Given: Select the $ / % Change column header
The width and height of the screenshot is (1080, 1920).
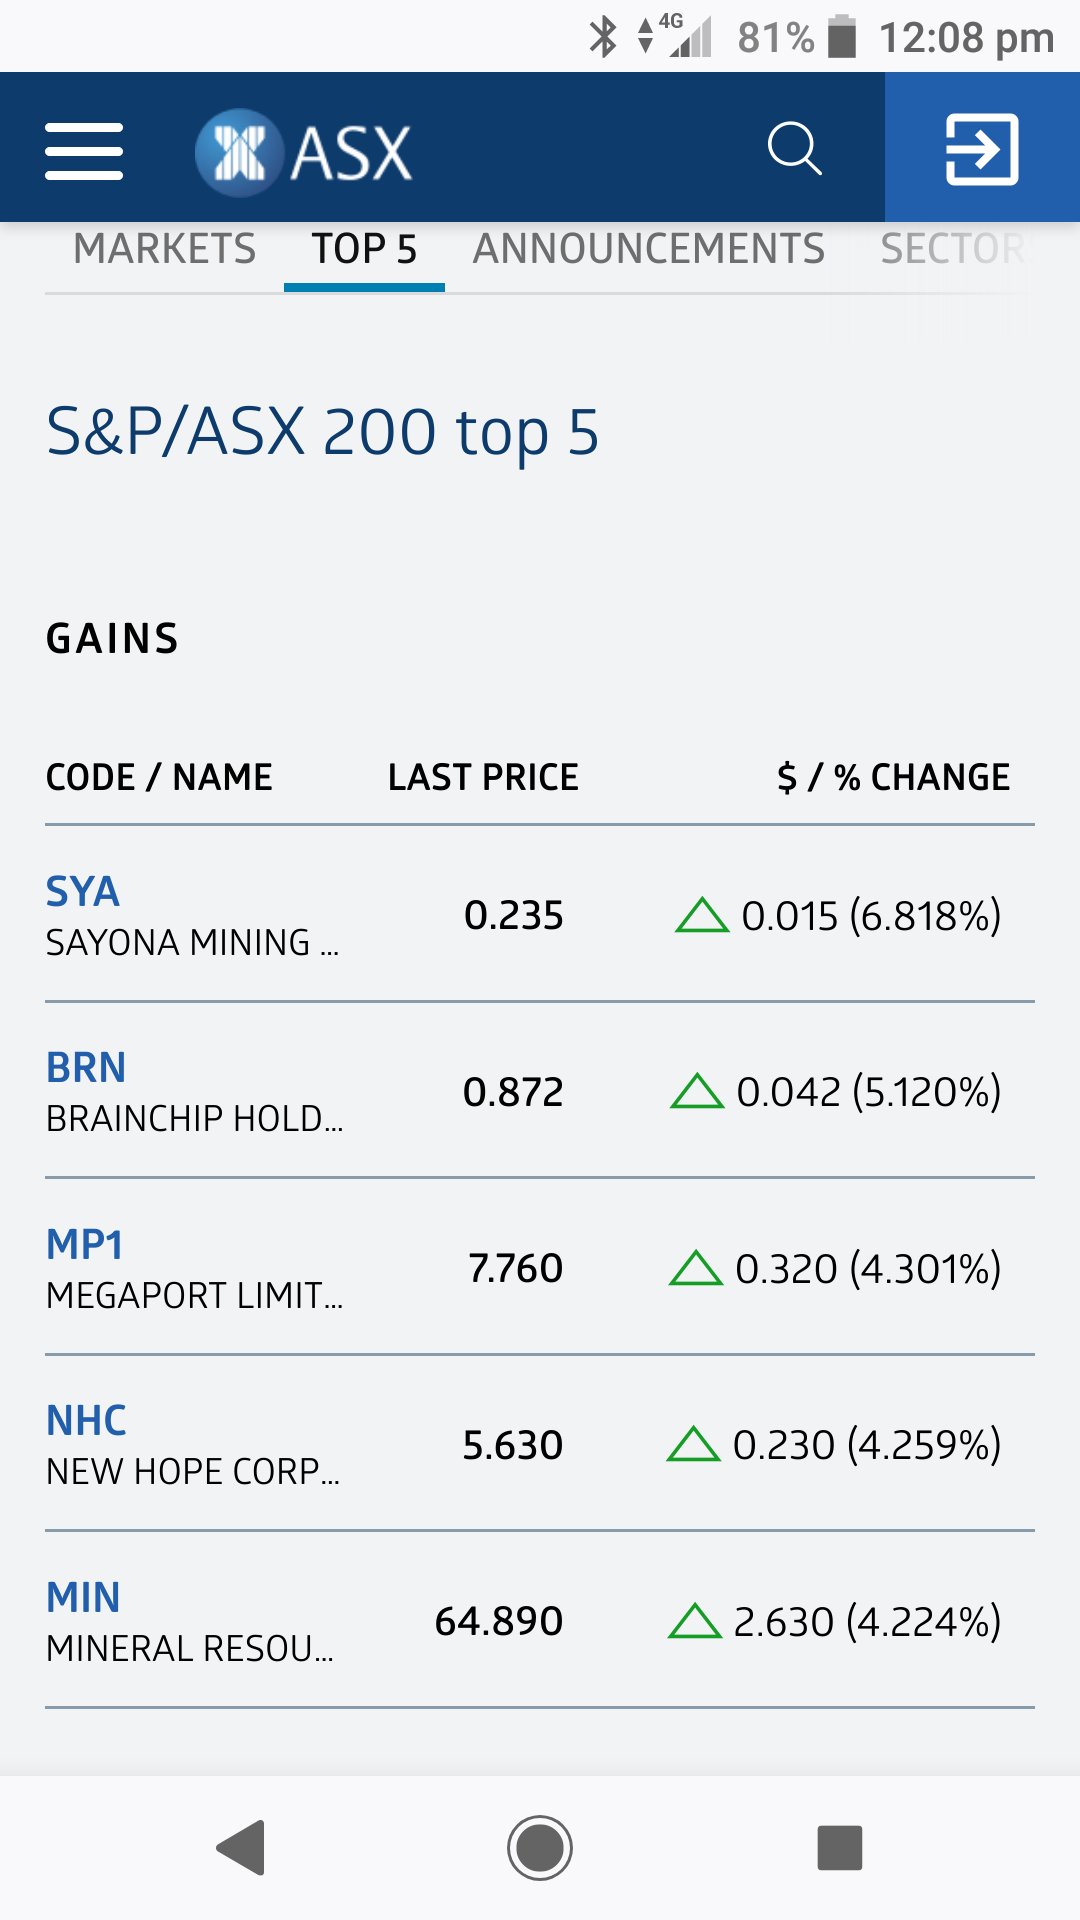Looking at the screenshot, I should pos(893,777).
